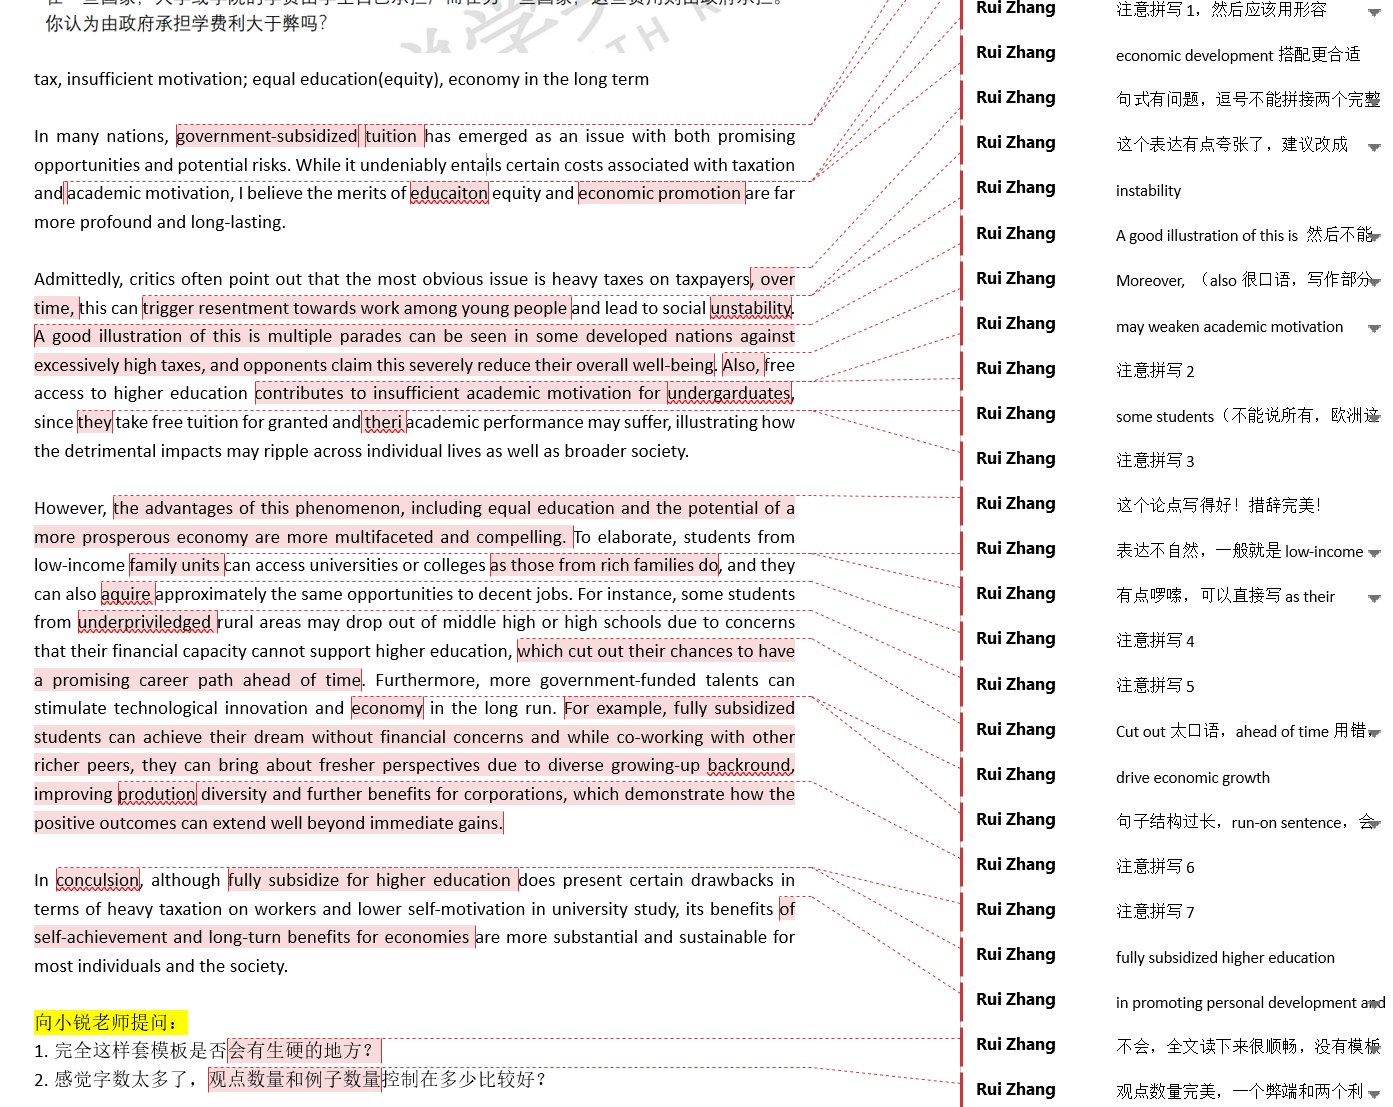
Task: Click the misspelled word 'conculsion'
Action: (x=98, y=880)
